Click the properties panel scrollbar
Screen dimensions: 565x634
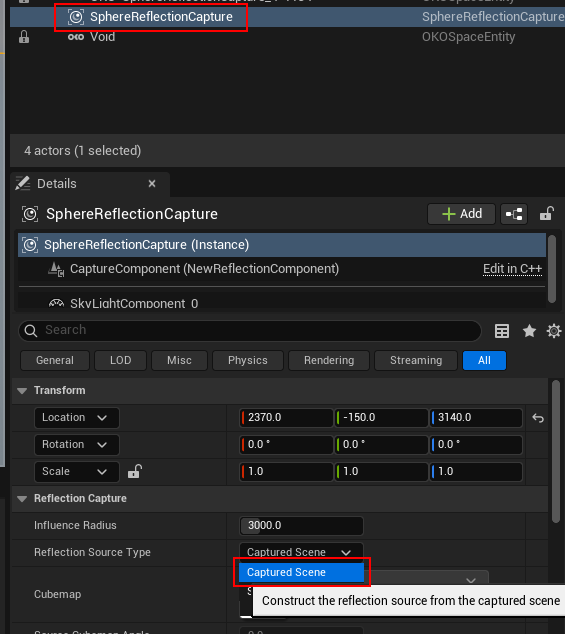(x=556, y=451)
